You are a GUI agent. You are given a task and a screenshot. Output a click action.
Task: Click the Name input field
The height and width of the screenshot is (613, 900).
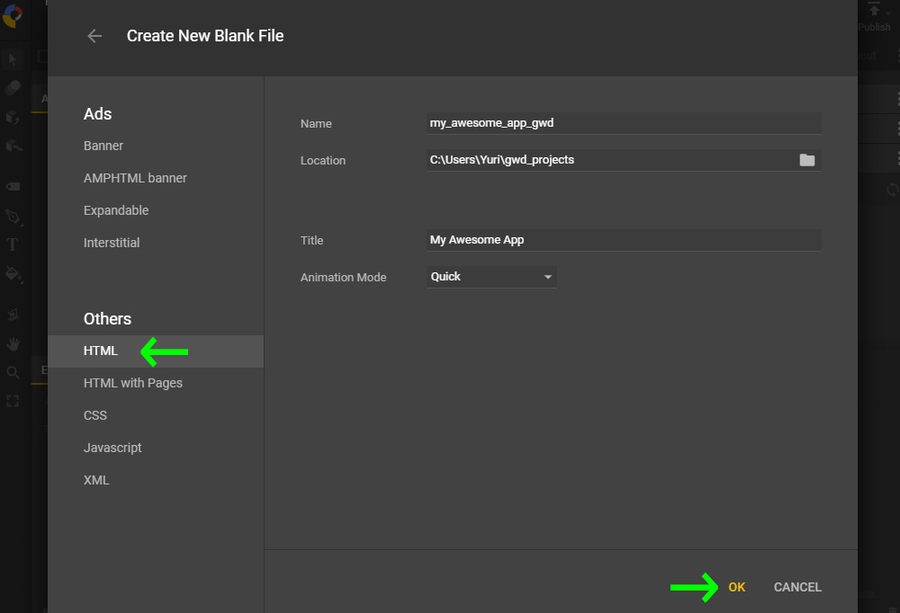tap(623, 123)
